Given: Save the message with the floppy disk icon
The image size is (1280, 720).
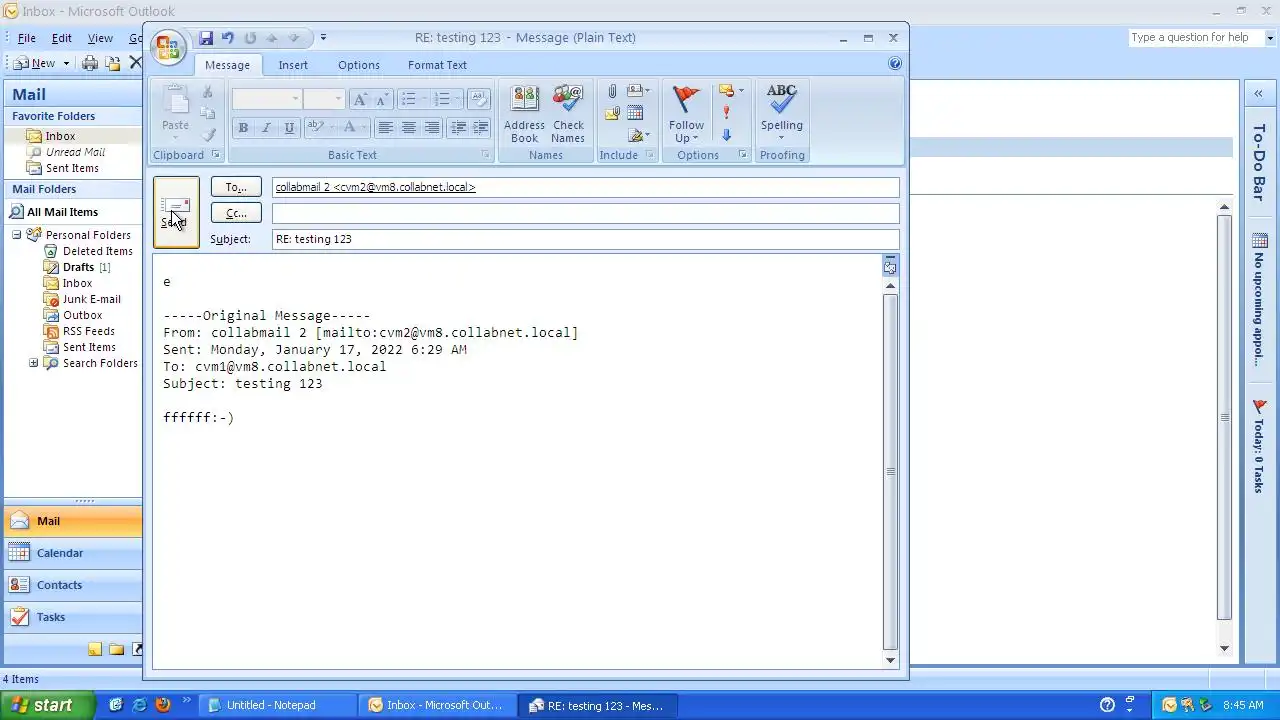Looking at the screenshot, I should [x=206, y=38].
